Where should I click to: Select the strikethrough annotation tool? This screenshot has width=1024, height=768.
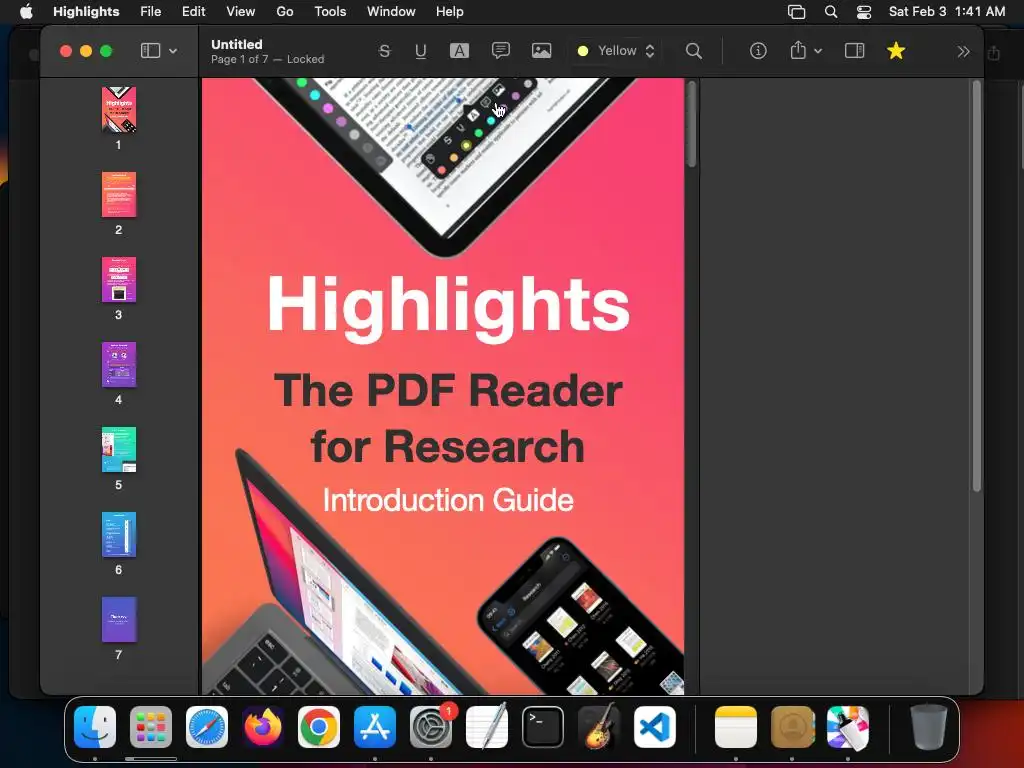coord(384,51)
